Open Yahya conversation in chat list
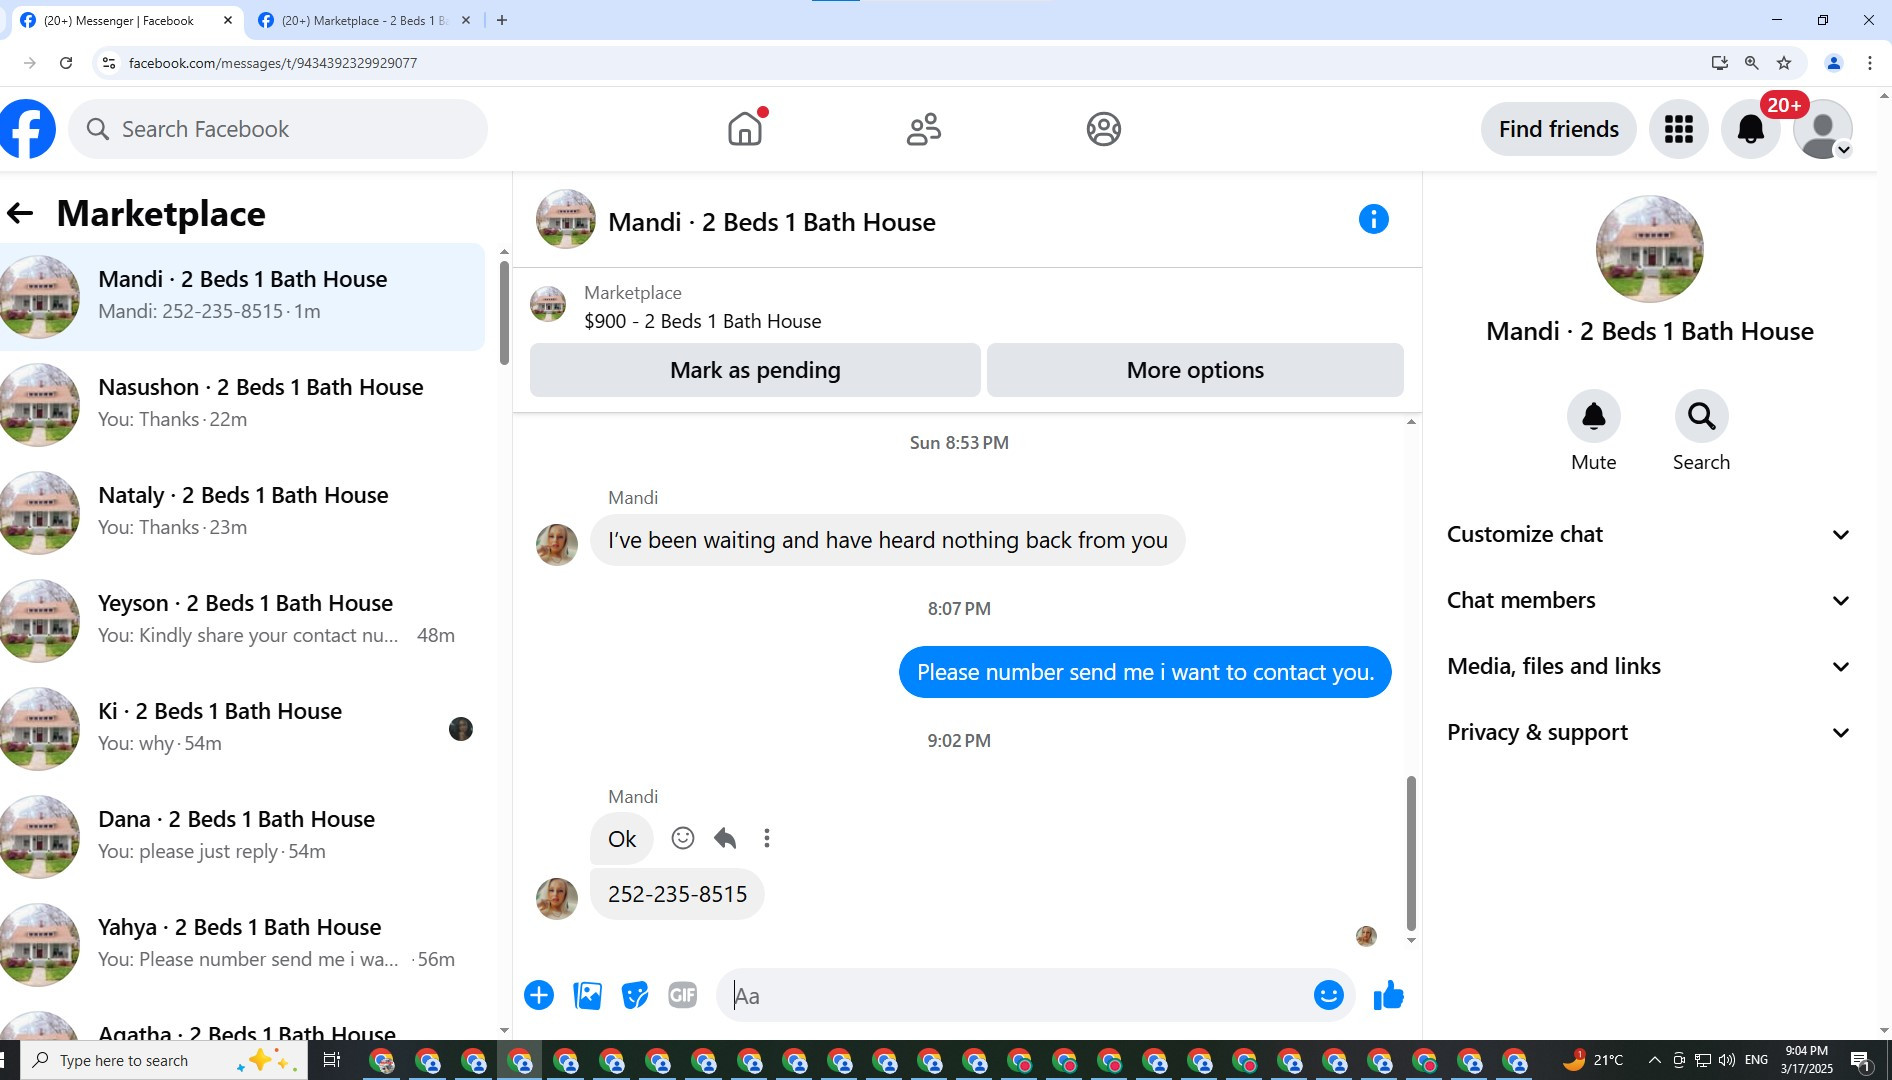This screenshot has height=1080, width=1892. click(x=242, y=944)
